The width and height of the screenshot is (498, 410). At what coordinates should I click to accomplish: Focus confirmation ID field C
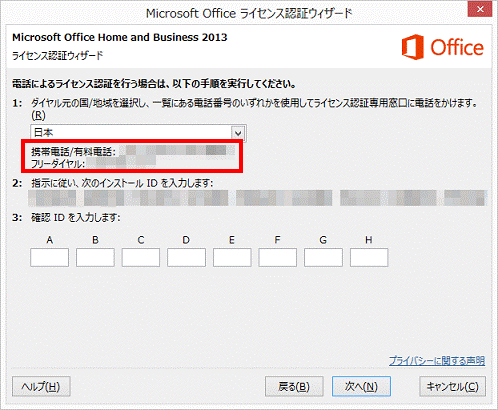click(x=141, y=257)
